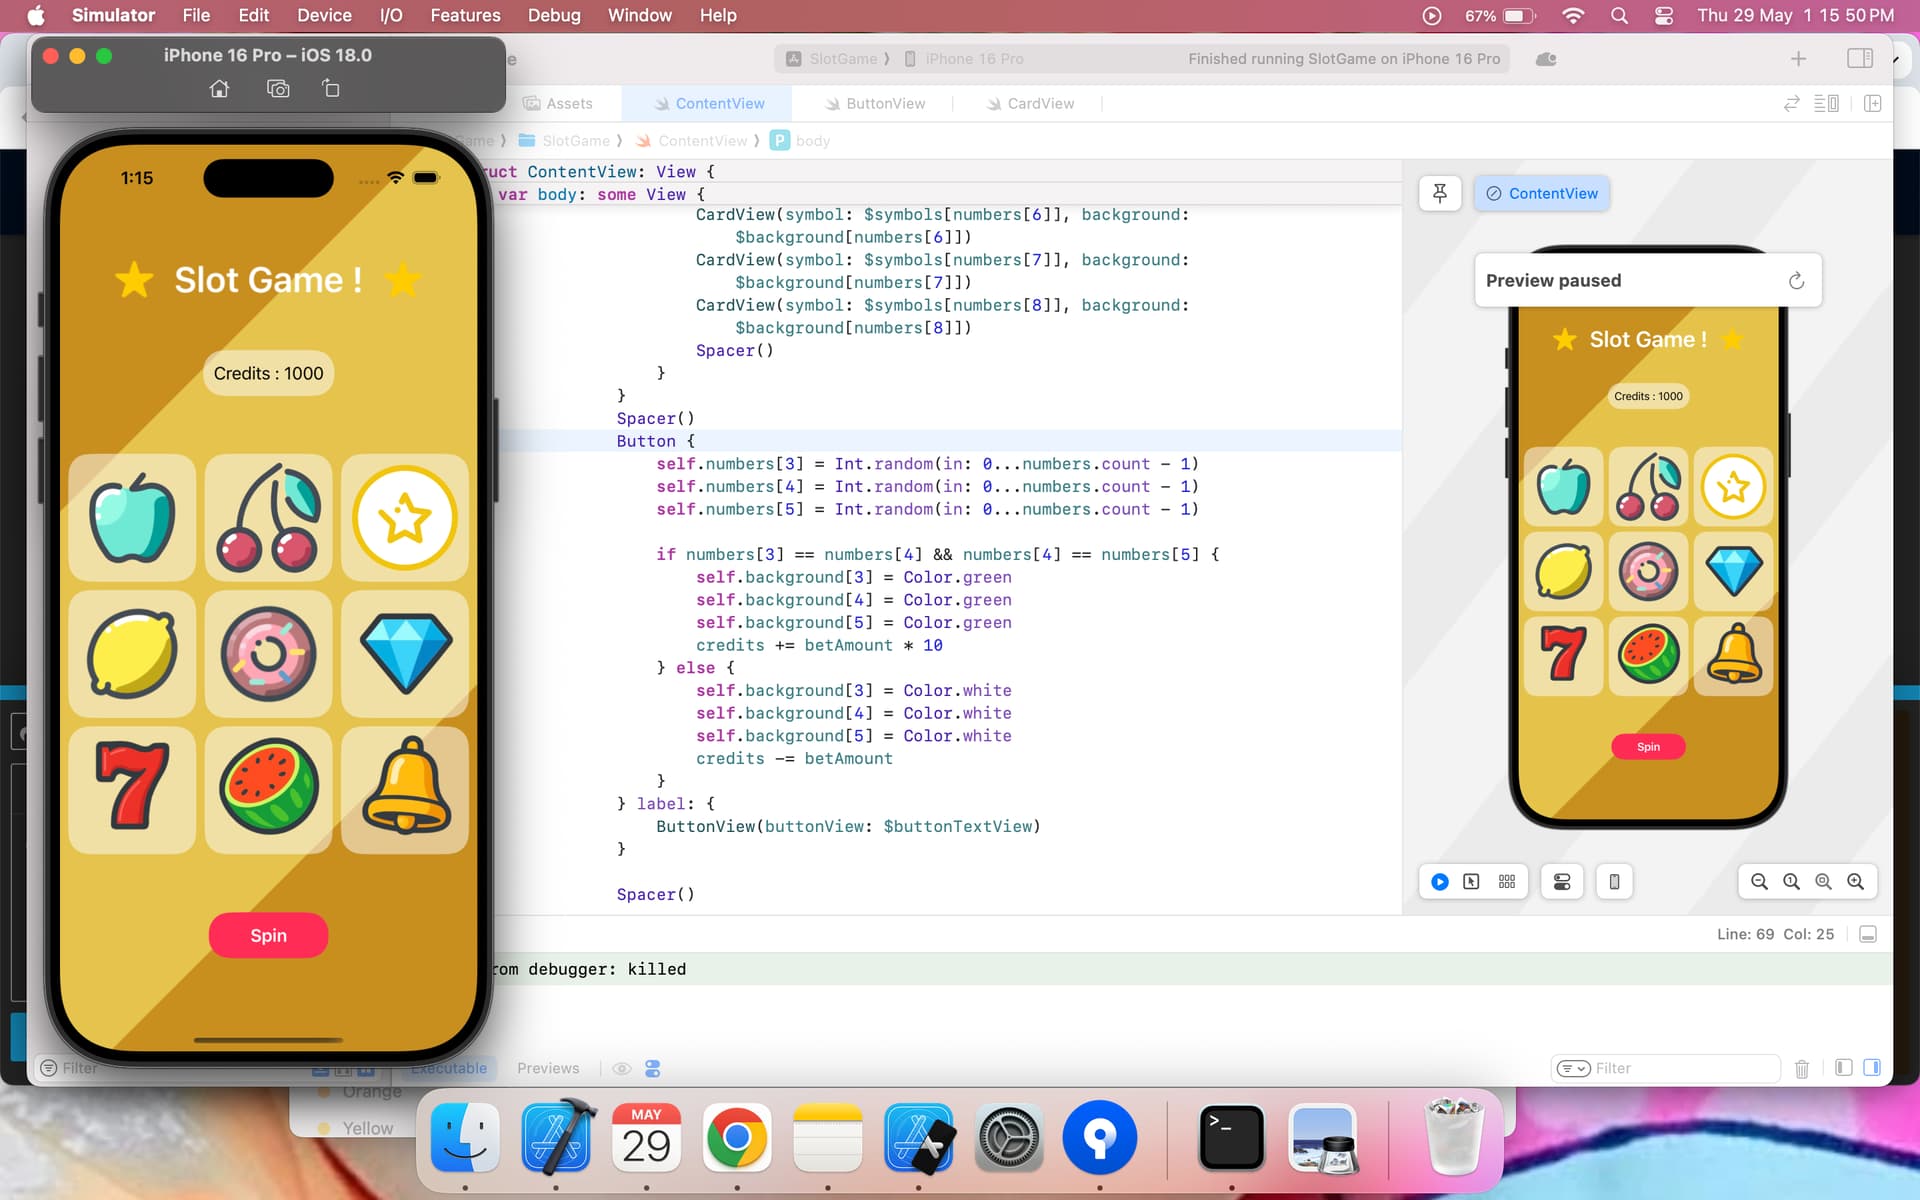Open Google Chrome from the Dock
The height and width of the screenshot is (1200, 1920).
coord(737,1138)
